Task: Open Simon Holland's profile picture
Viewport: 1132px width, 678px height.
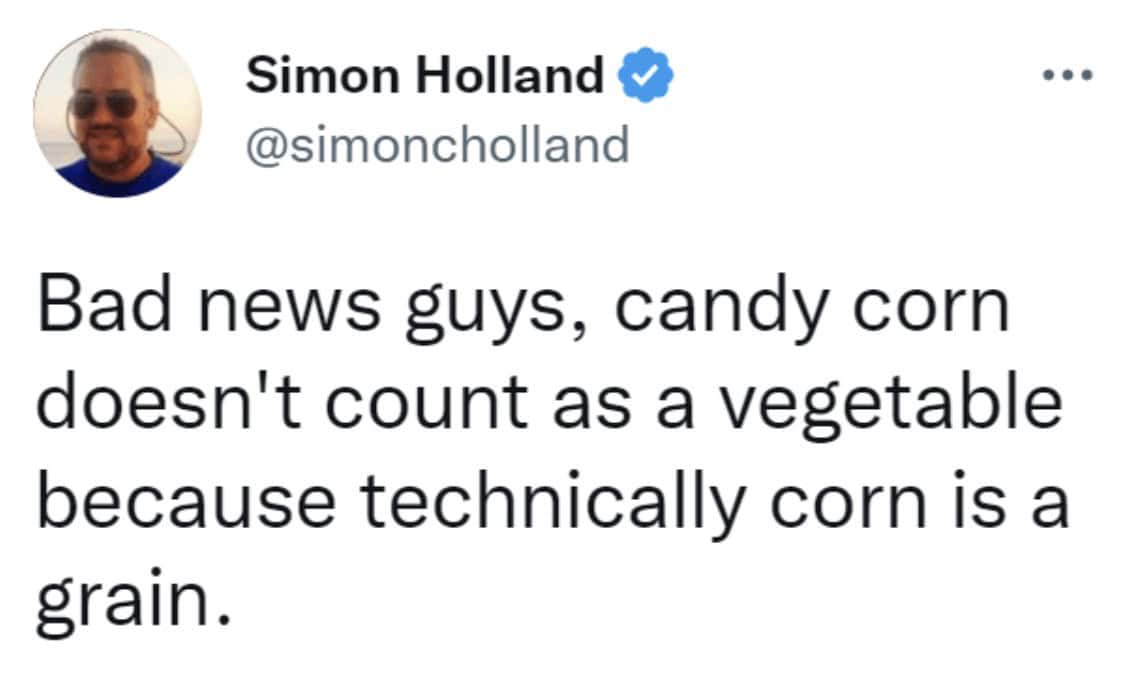Action: pyautogui.click(x=117, y=113)
